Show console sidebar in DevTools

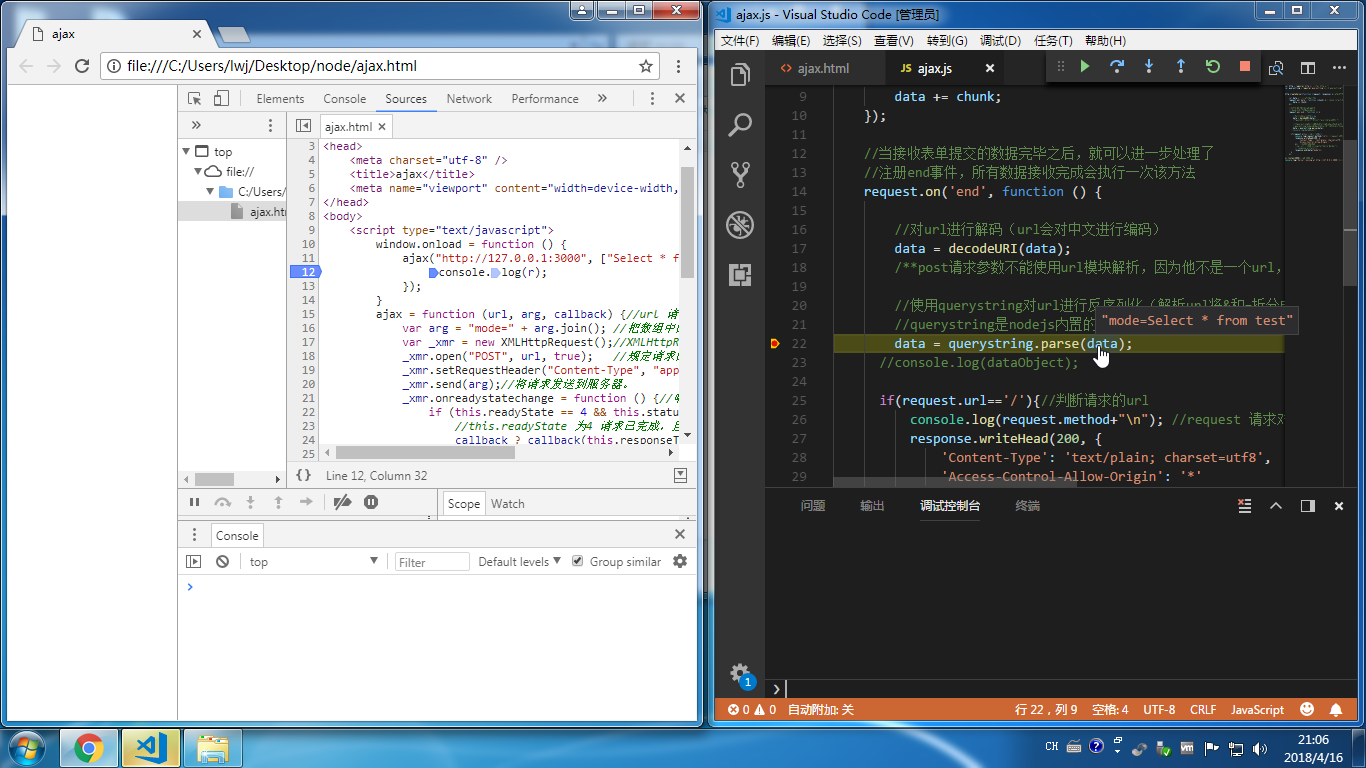[x=194, y=561]
